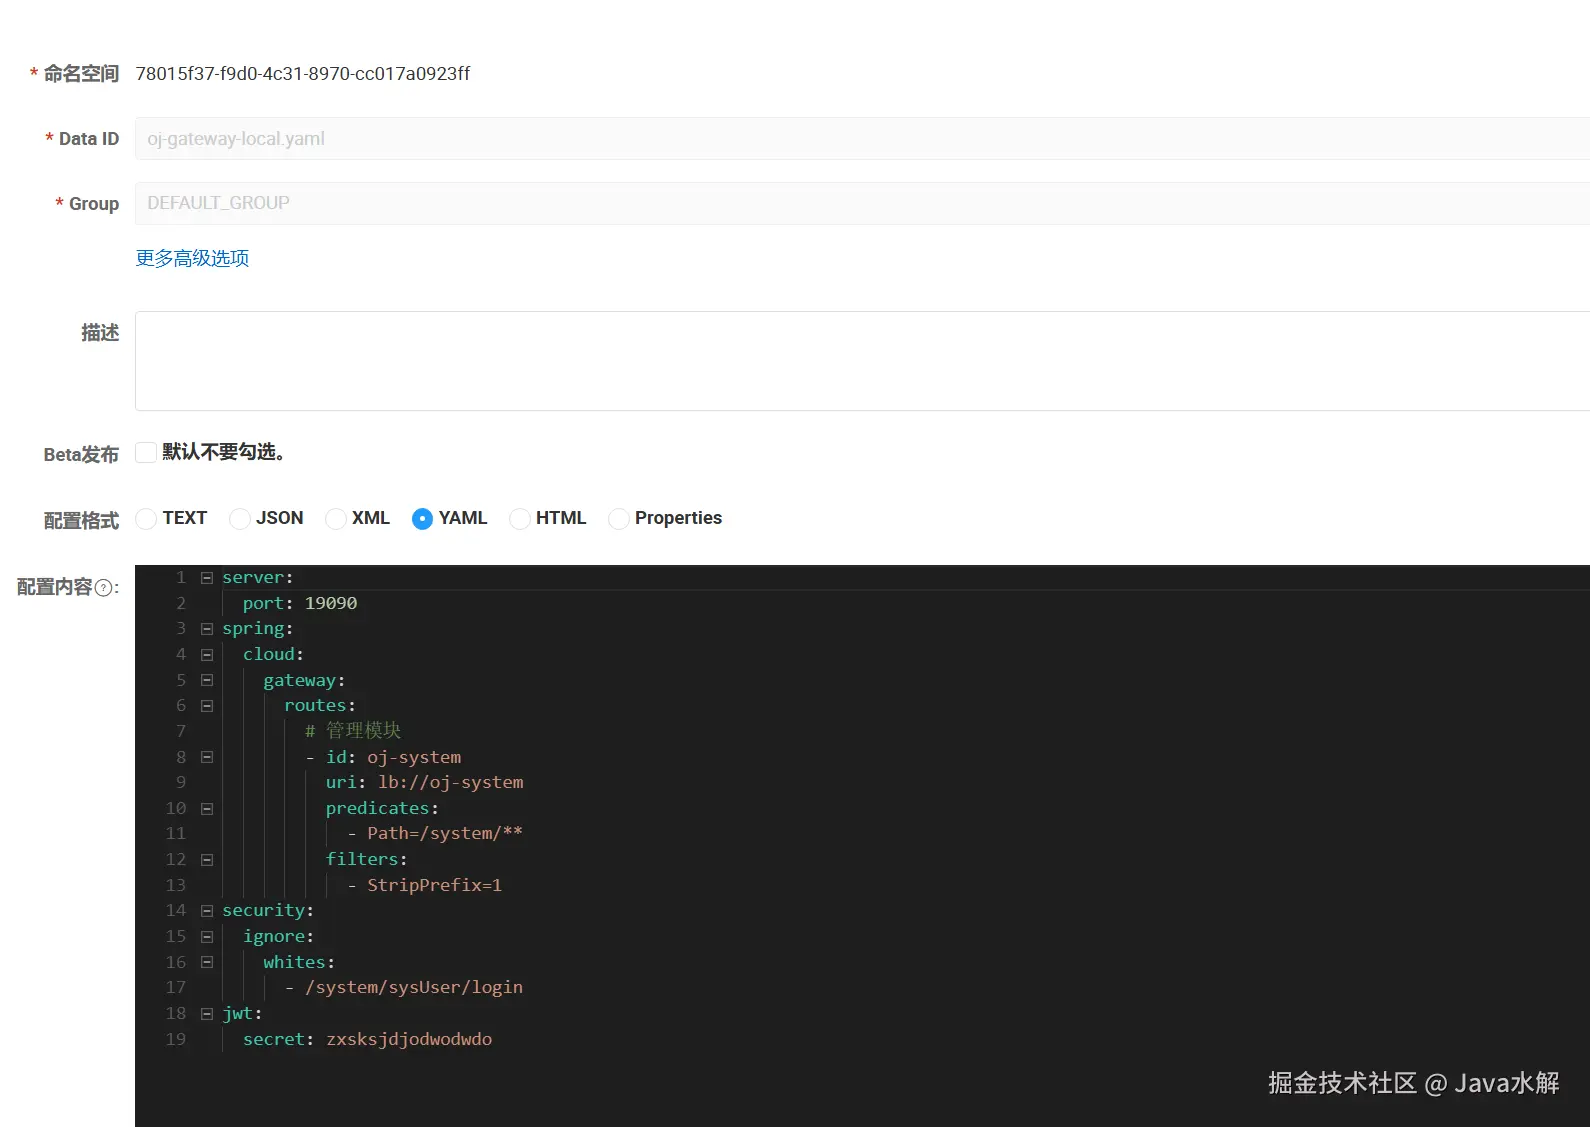Screen dimensions: 1590x1127
Task: Click the uri value lb://oj-system
Action: (x=450, y=782)
